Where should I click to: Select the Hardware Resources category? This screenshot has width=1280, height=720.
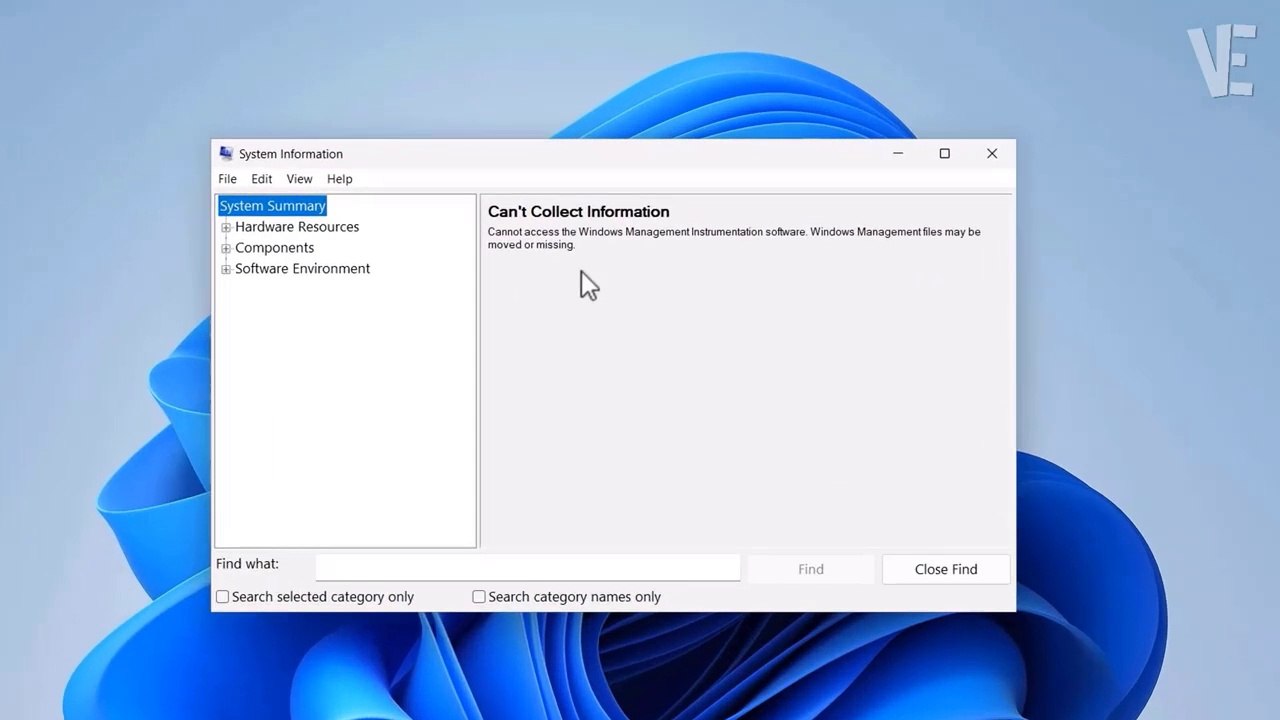(x=297, y=227)
